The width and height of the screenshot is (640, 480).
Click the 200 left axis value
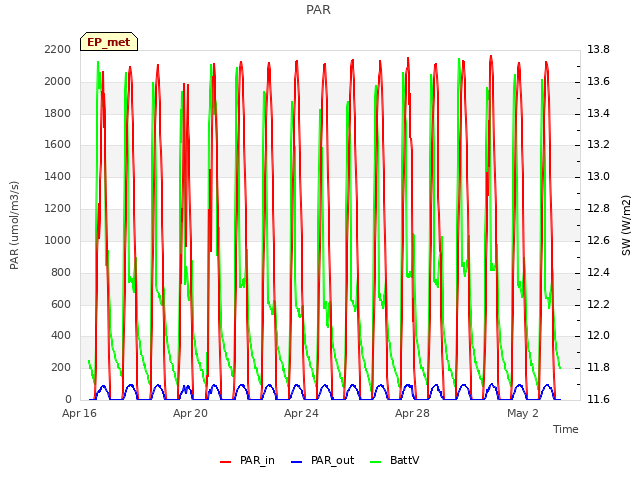61,367
